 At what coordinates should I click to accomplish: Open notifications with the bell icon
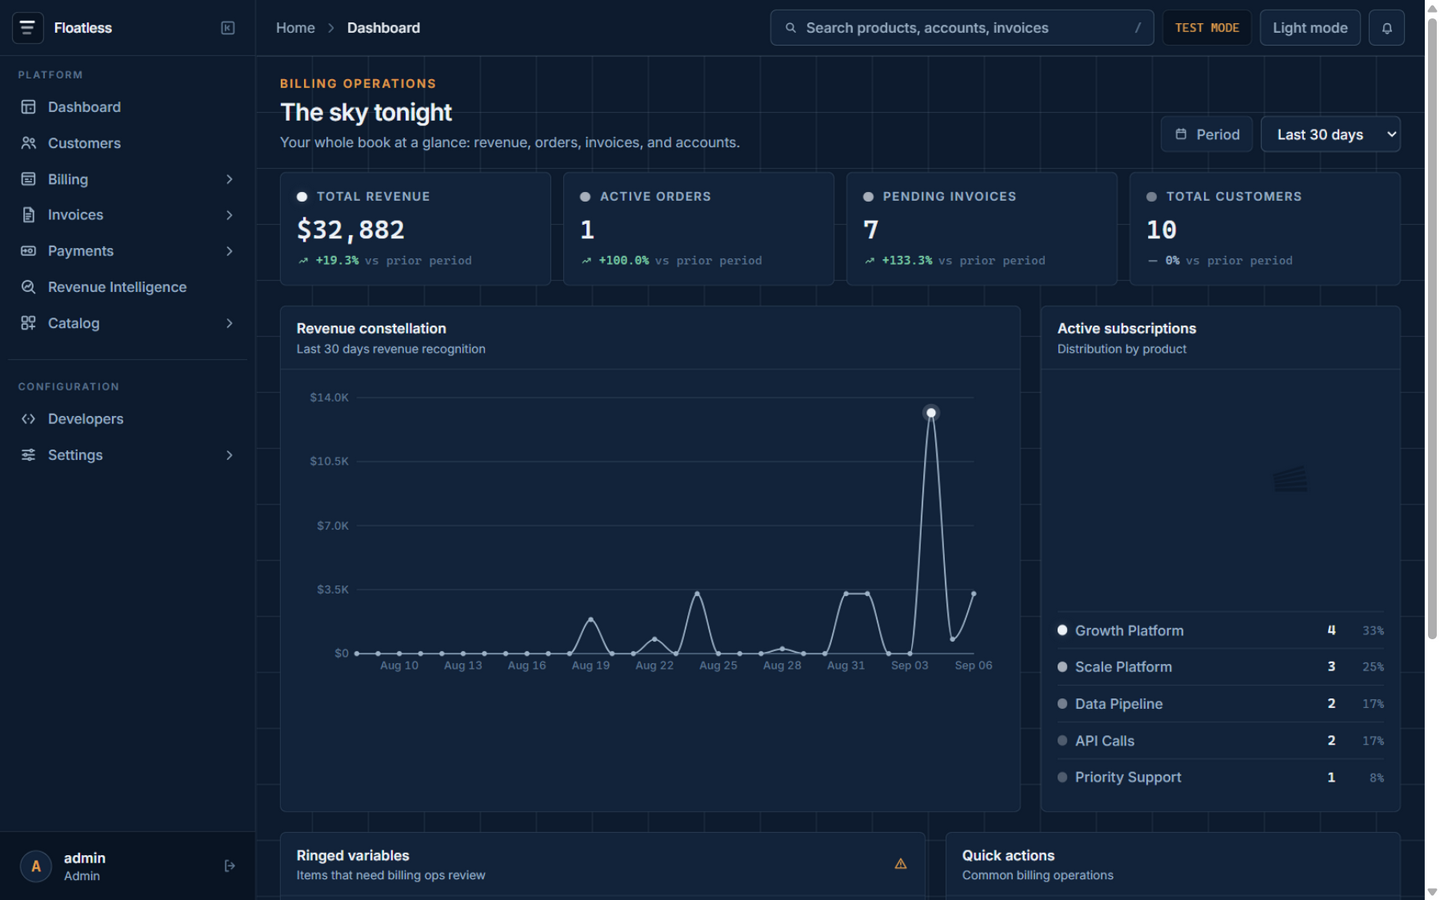coord(1387,28)
